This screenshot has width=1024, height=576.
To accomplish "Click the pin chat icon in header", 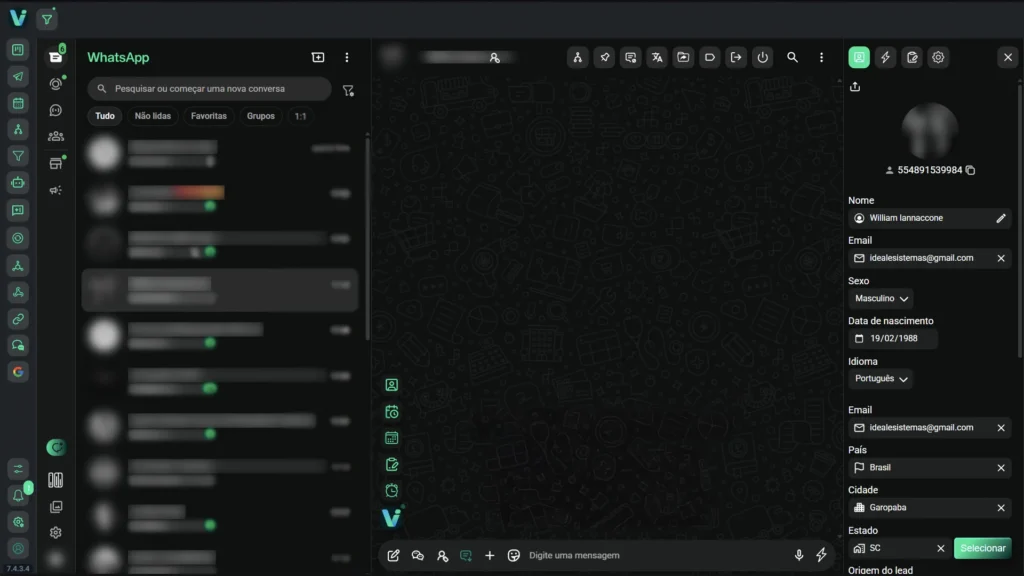I will point(604,58).
